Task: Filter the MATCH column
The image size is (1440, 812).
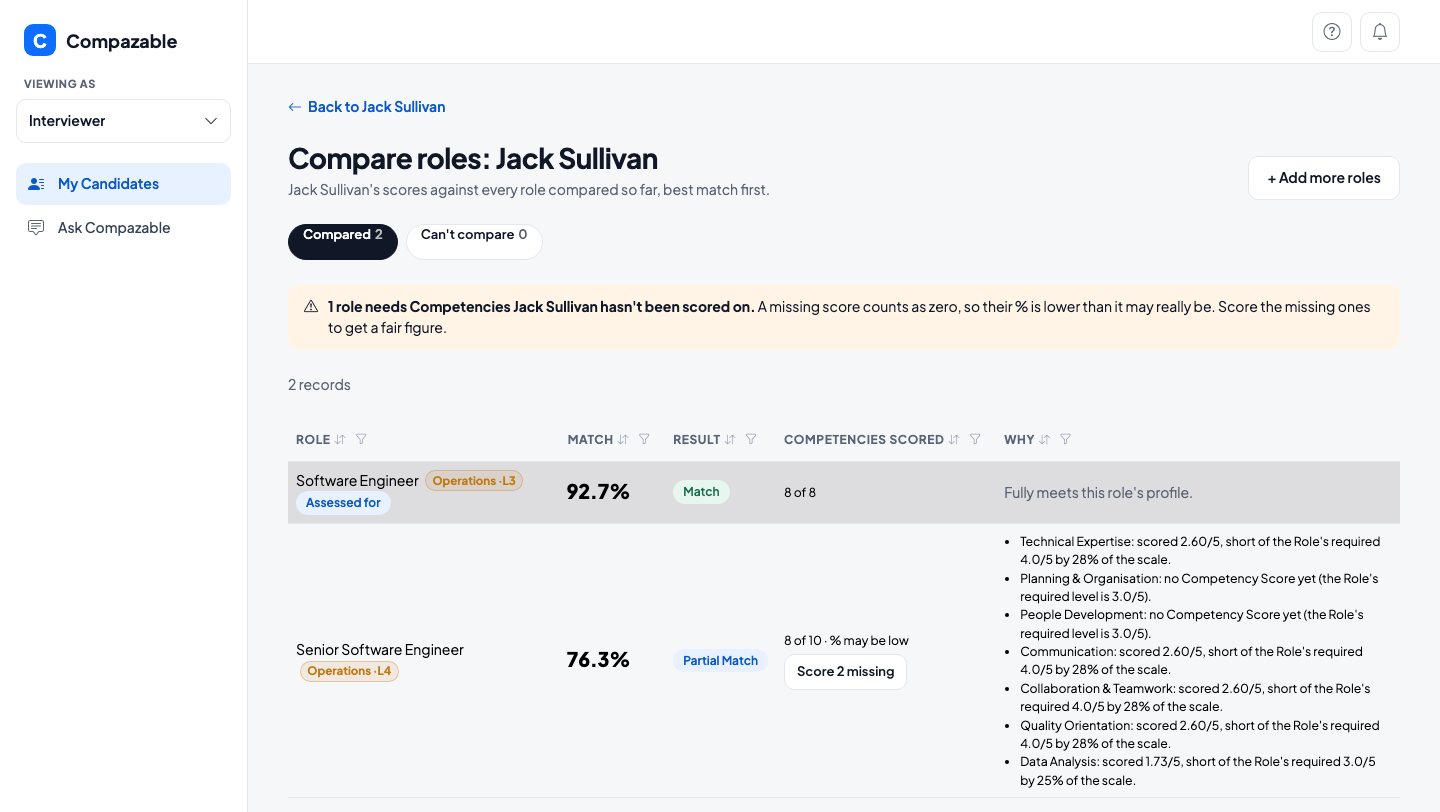Action: coord(644,439)
